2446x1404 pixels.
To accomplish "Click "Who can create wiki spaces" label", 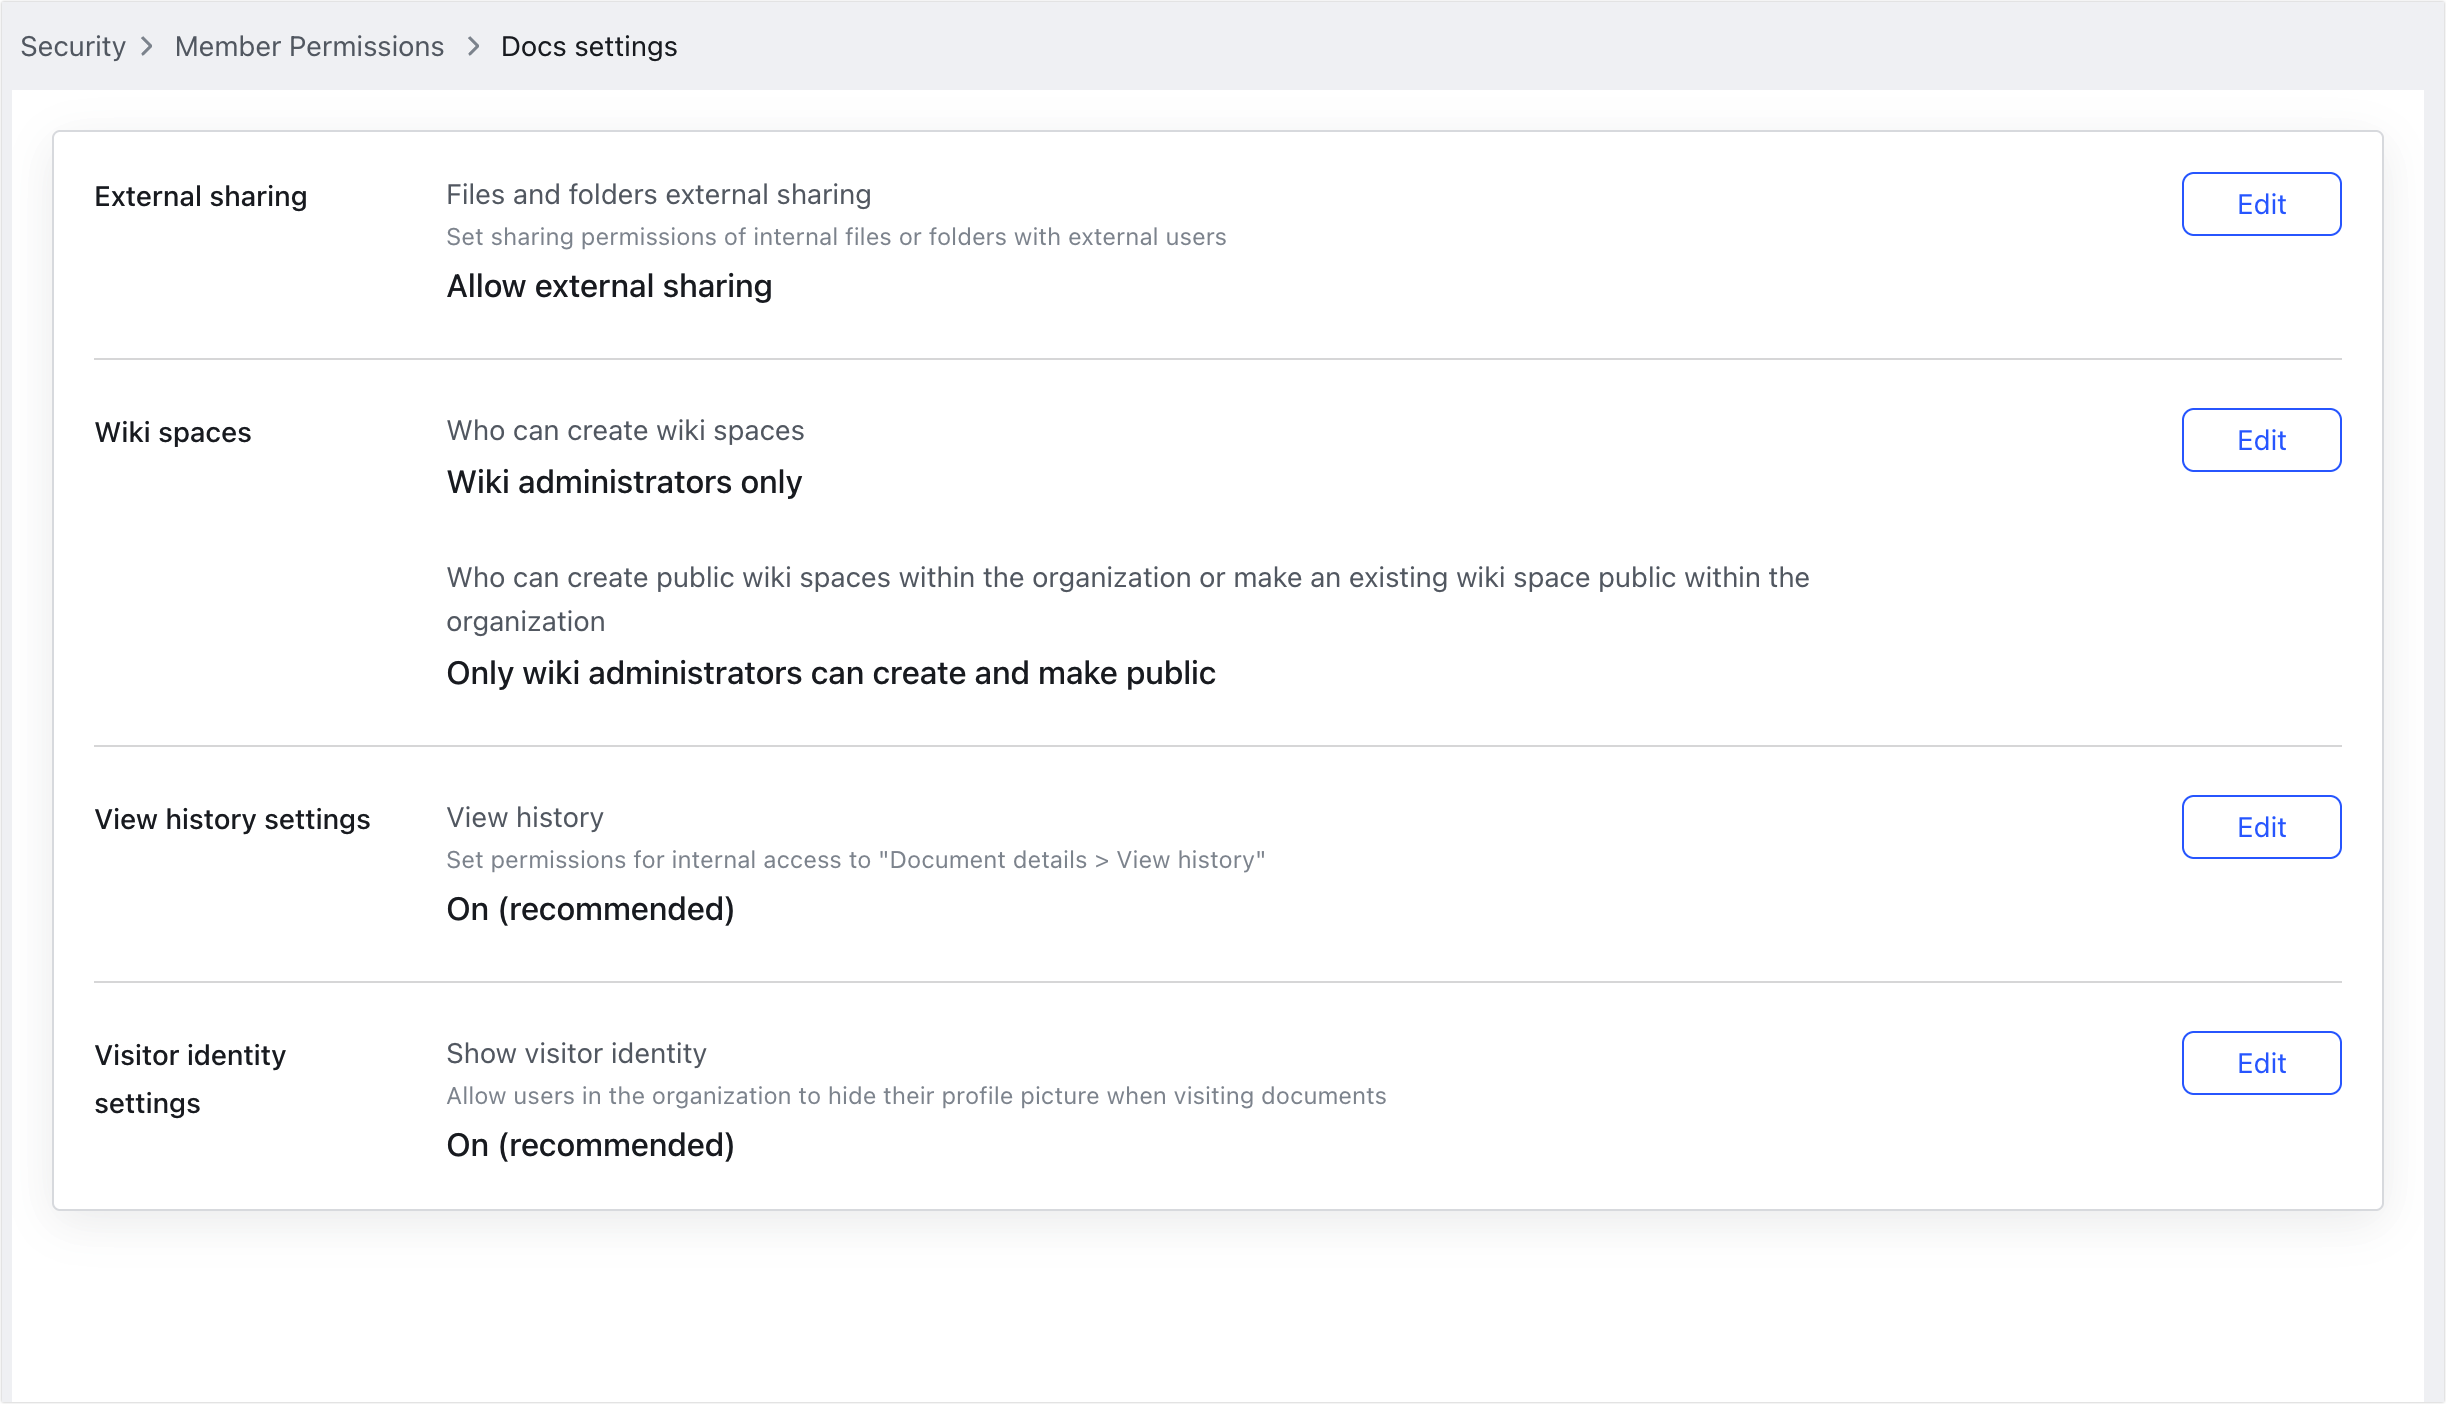I will (x=625, y=430).
